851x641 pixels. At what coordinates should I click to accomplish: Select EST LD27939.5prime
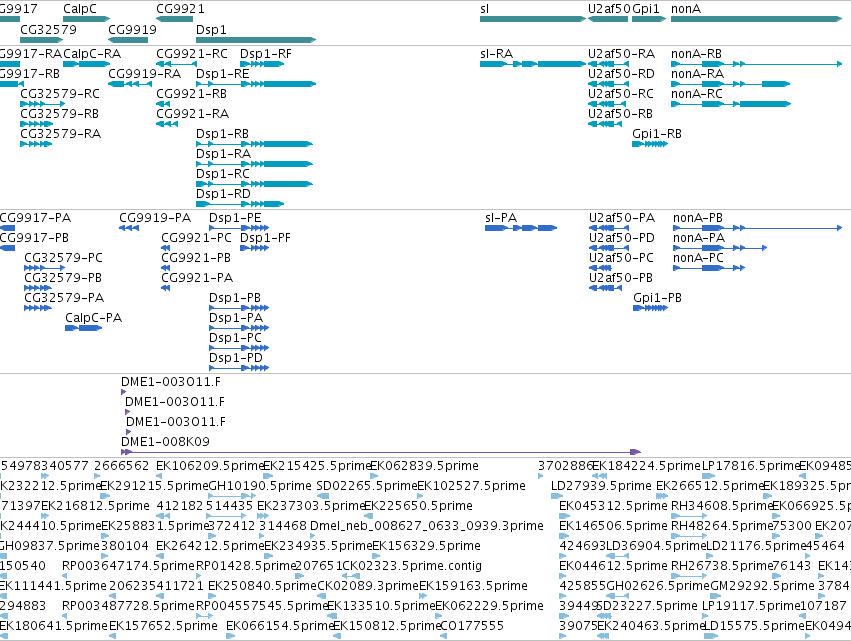click(x=601, y=486)
